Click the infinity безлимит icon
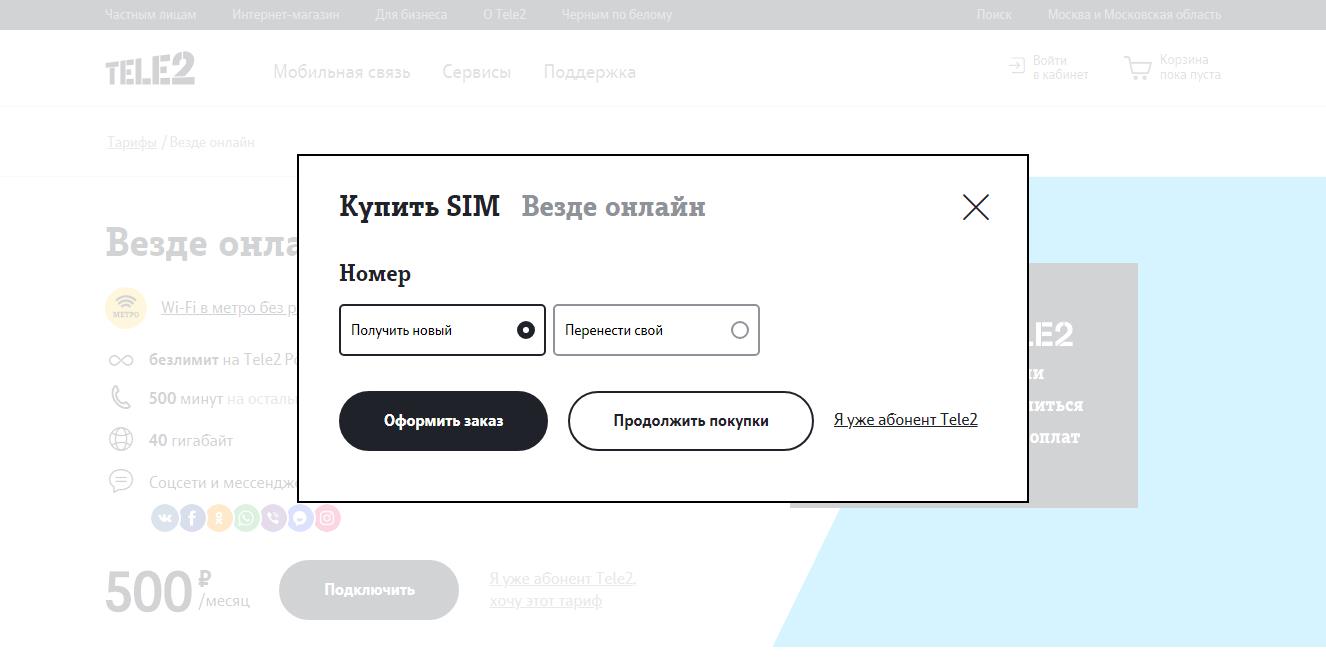Screen dimensions: 1326x658 (121, 360)
